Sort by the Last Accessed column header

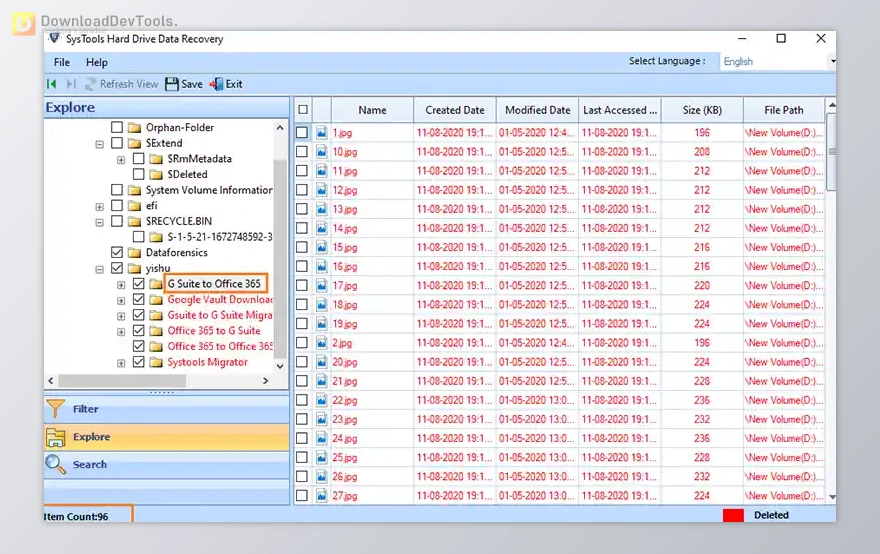click(x=620, y=110)
